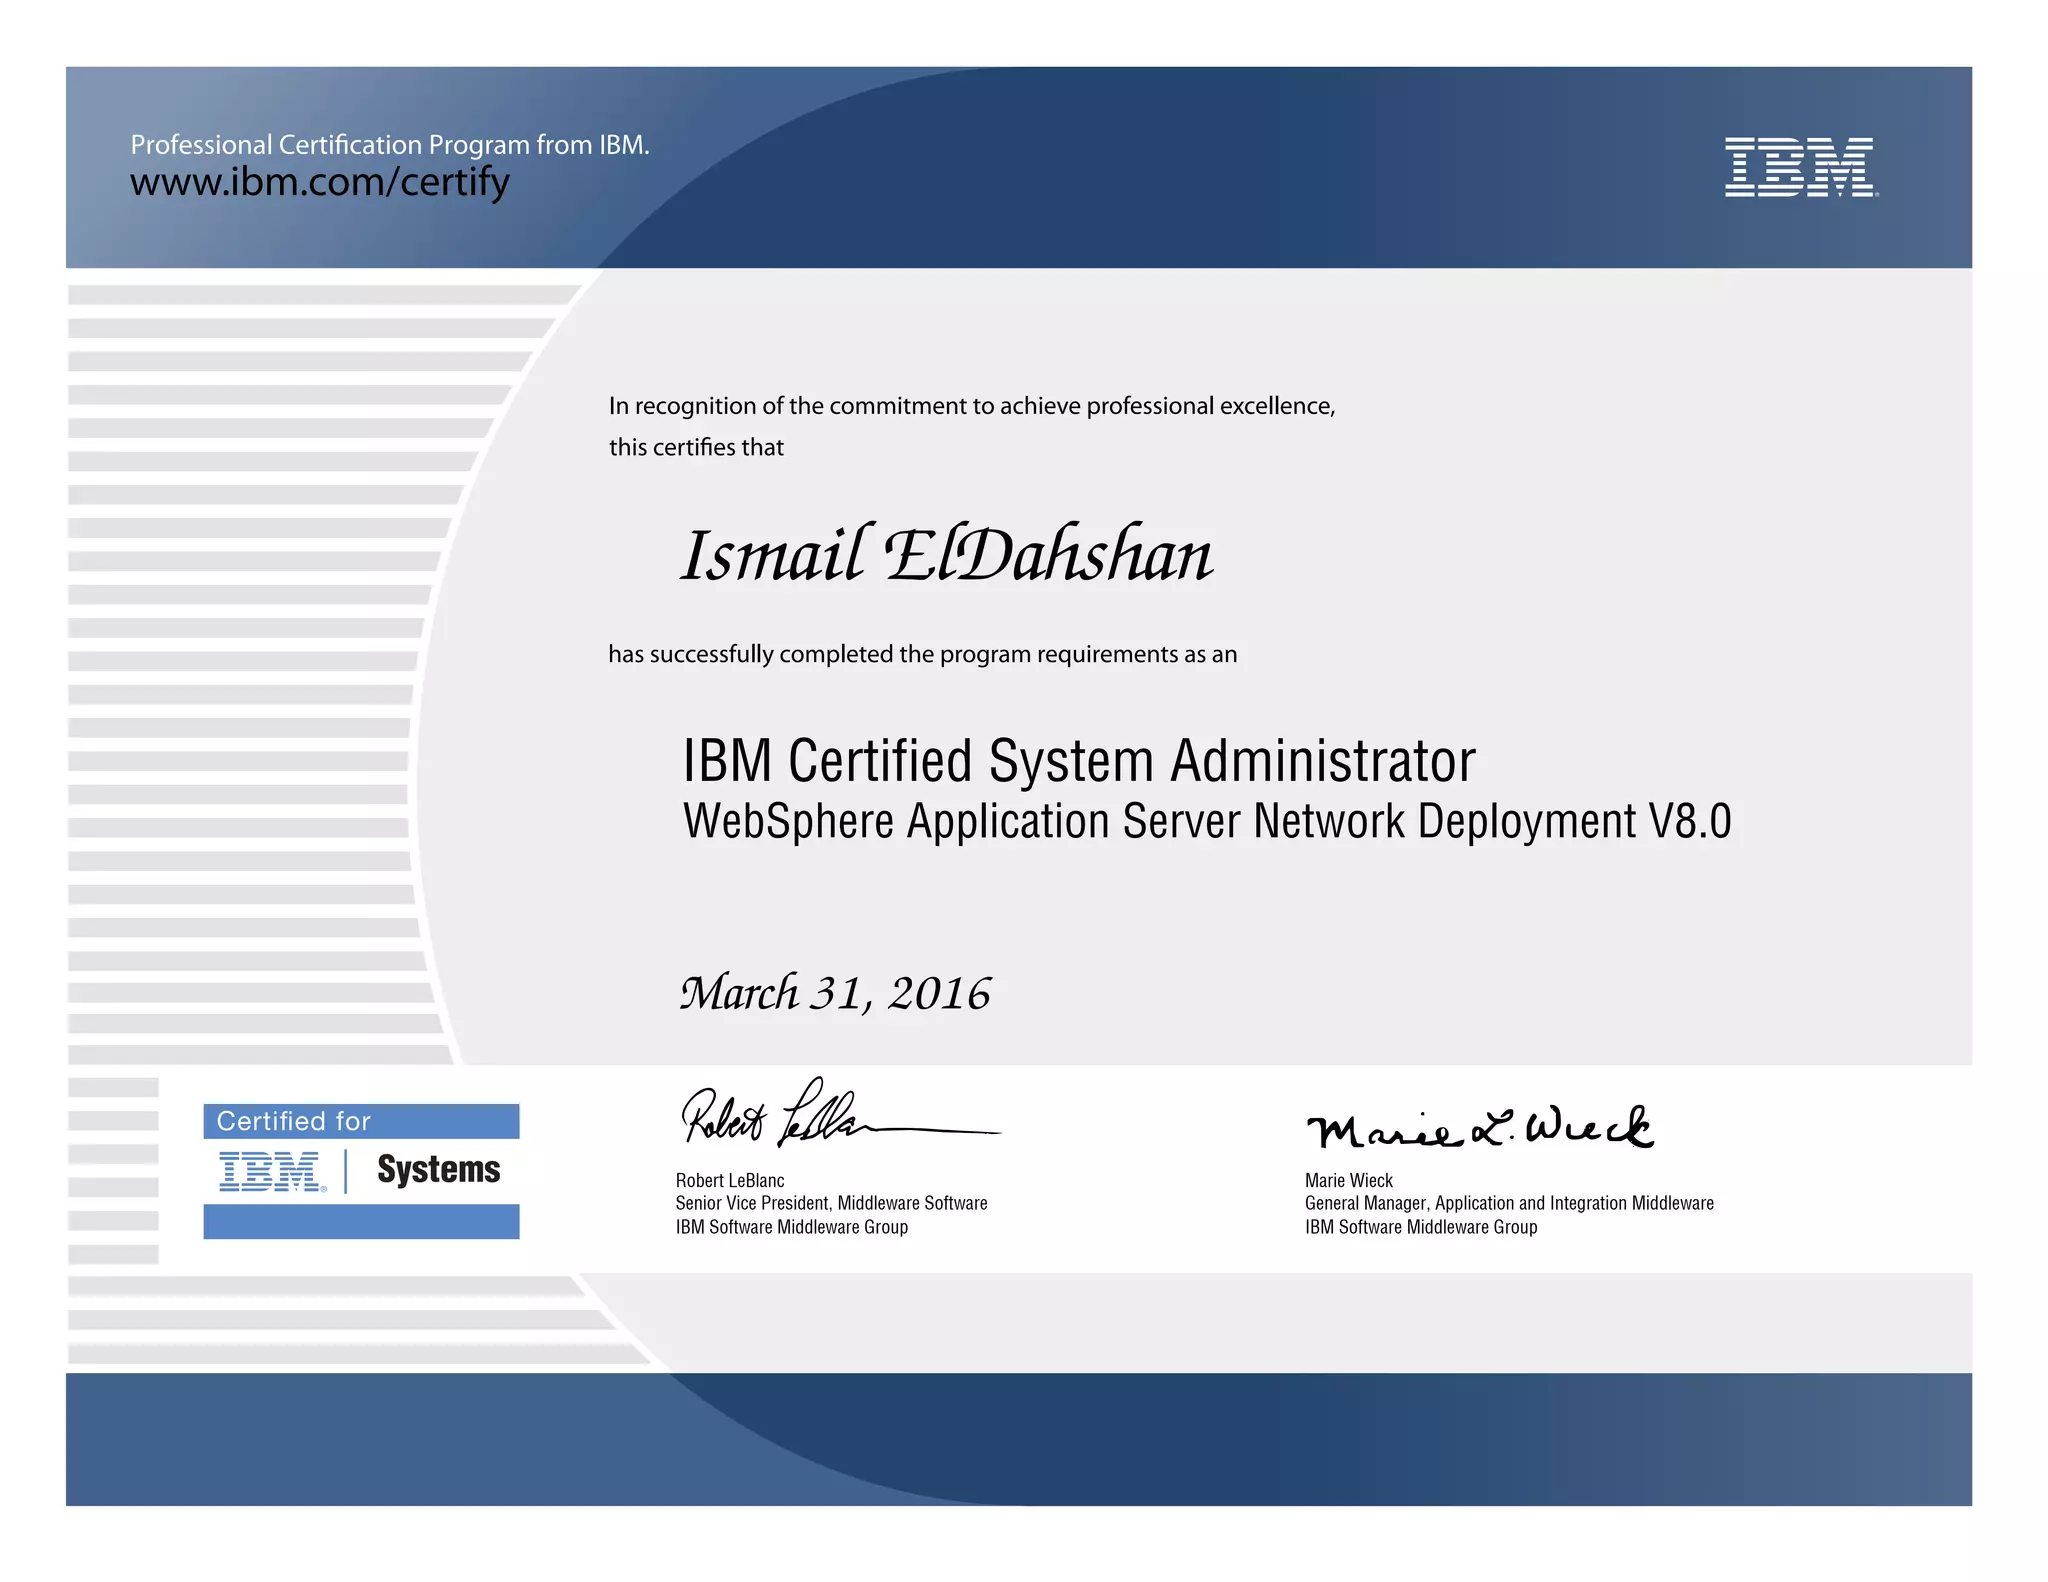Click Senior Vice President, Middleware Software title
Screen dimensions: 2048x1582
pos(831,1204)
